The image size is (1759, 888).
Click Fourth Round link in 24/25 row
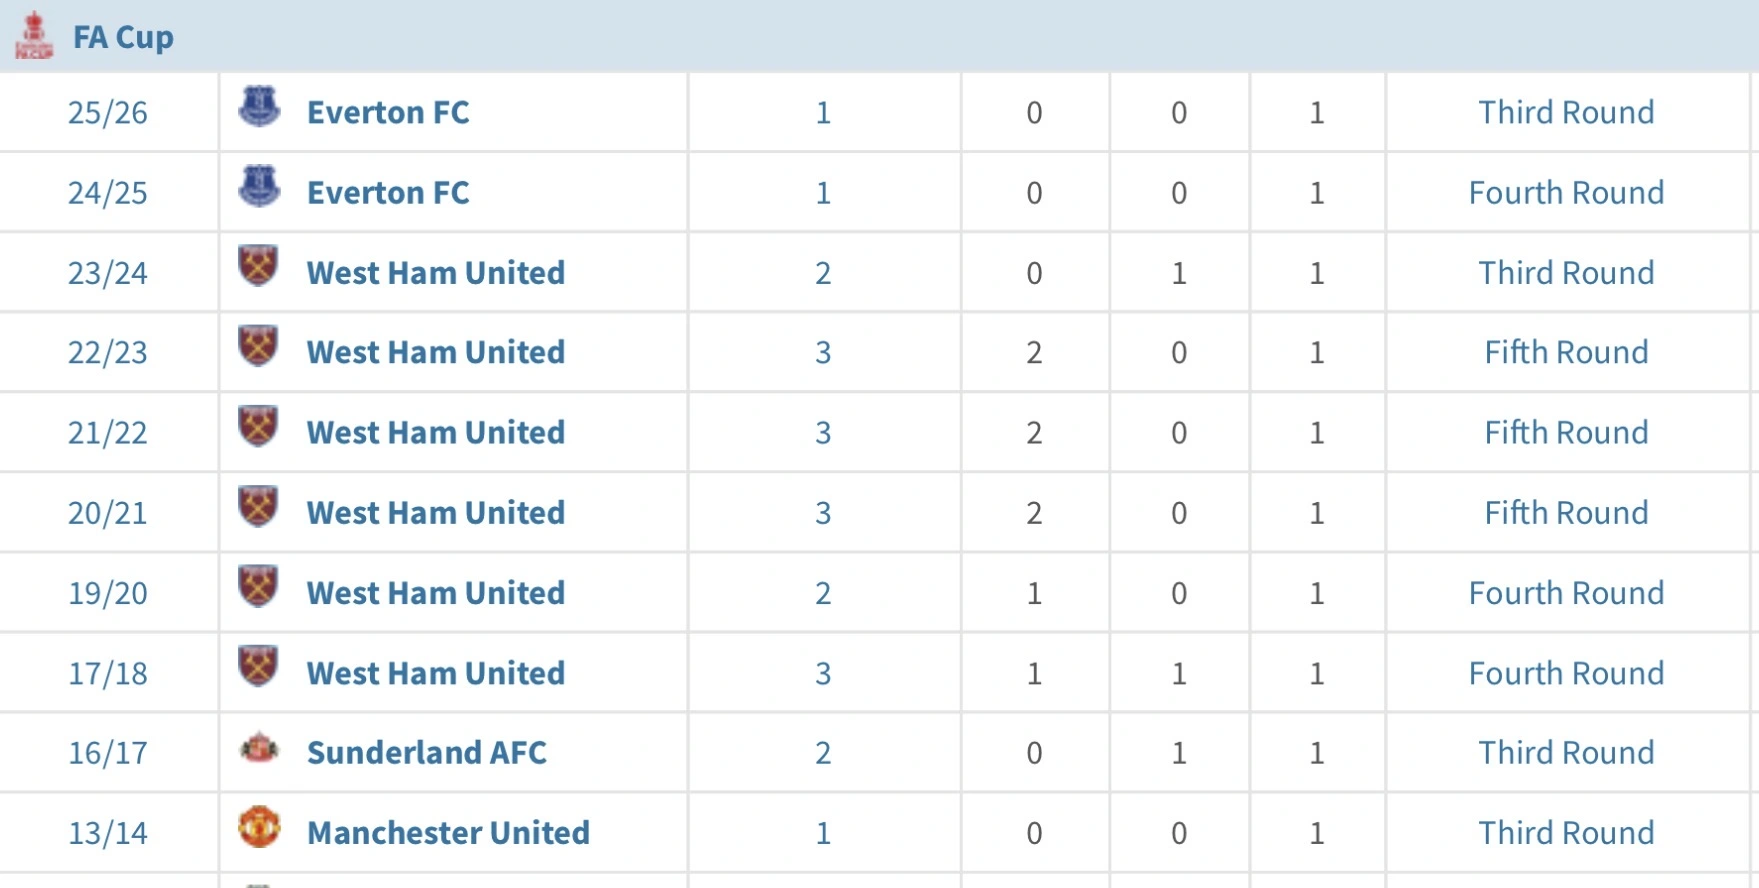point(1566,192)
